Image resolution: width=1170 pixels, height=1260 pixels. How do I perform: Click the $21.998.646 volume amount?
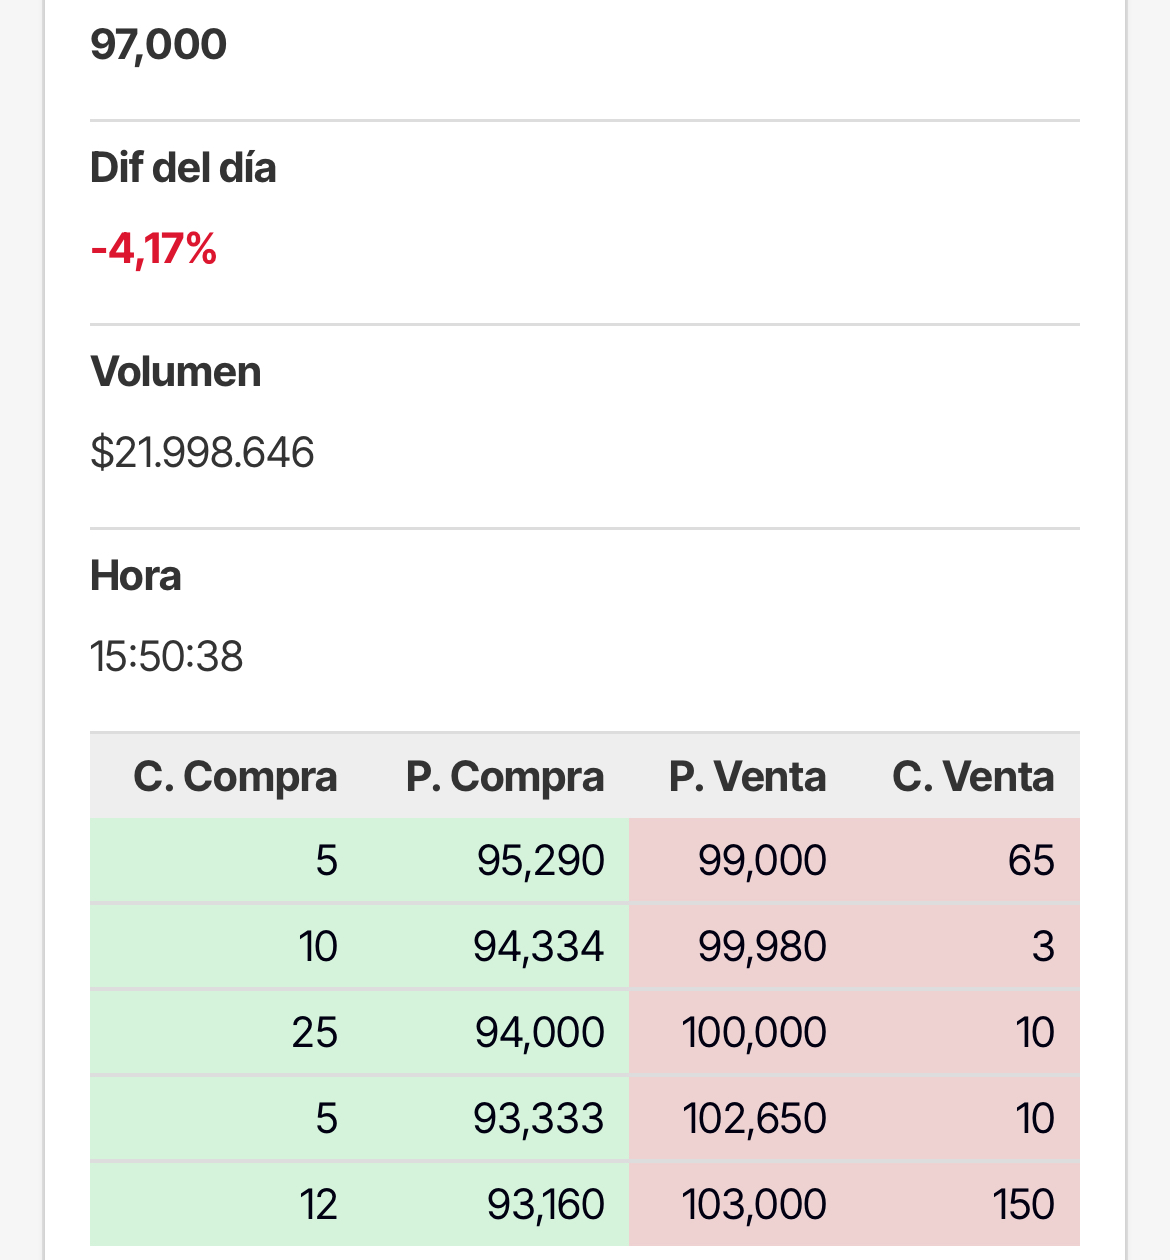pyautogui.click(x=202, y=453)
